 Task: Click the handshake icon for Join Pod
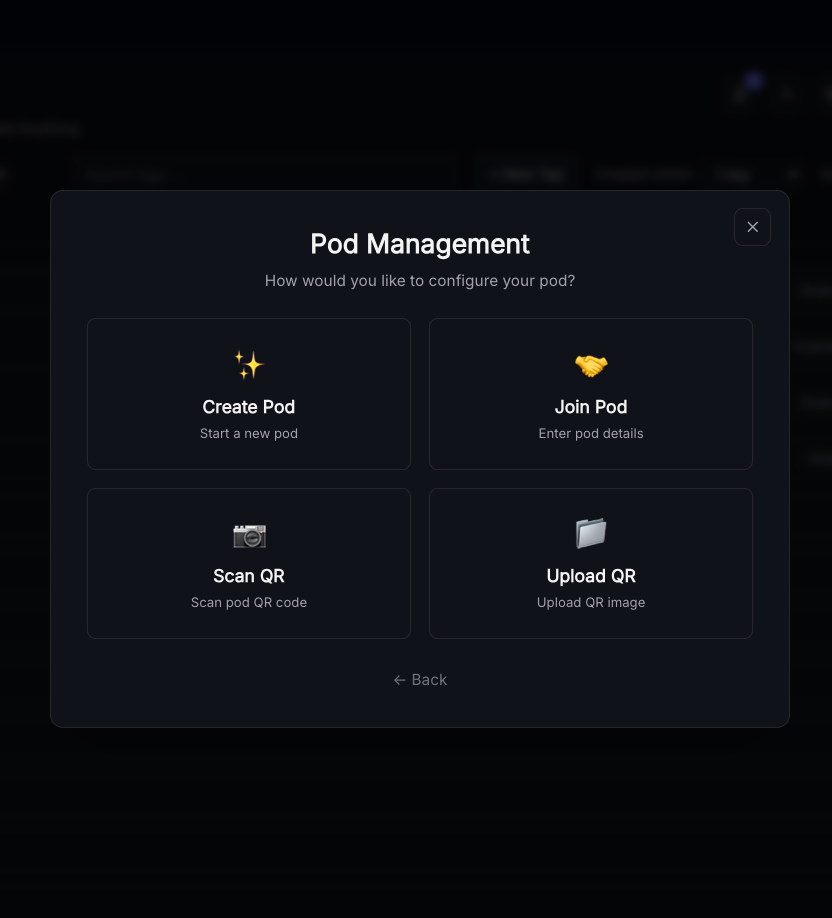[591, 366]
